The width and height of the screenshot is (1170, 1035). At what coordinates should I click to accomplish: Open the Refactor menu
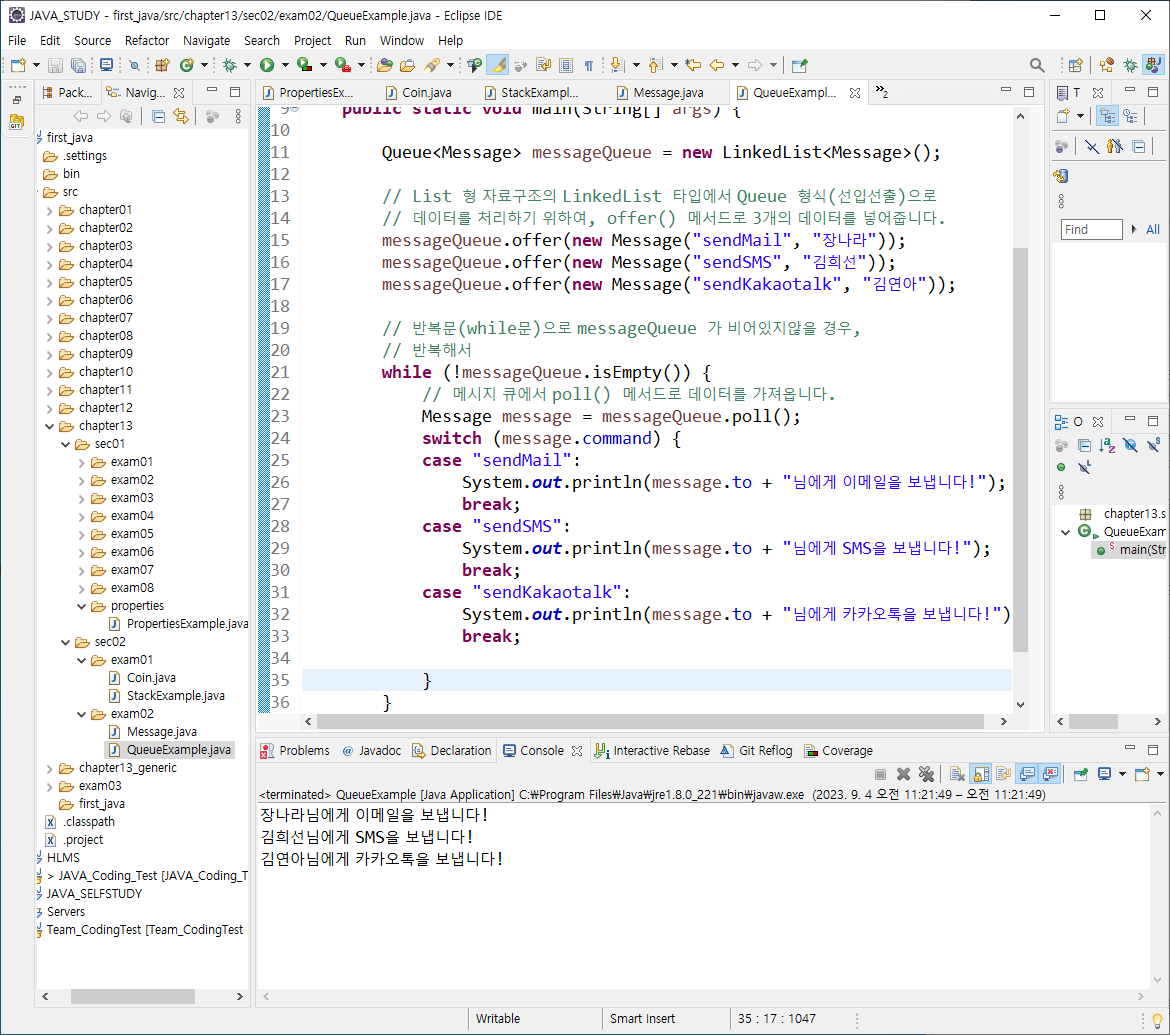point(146,40)
